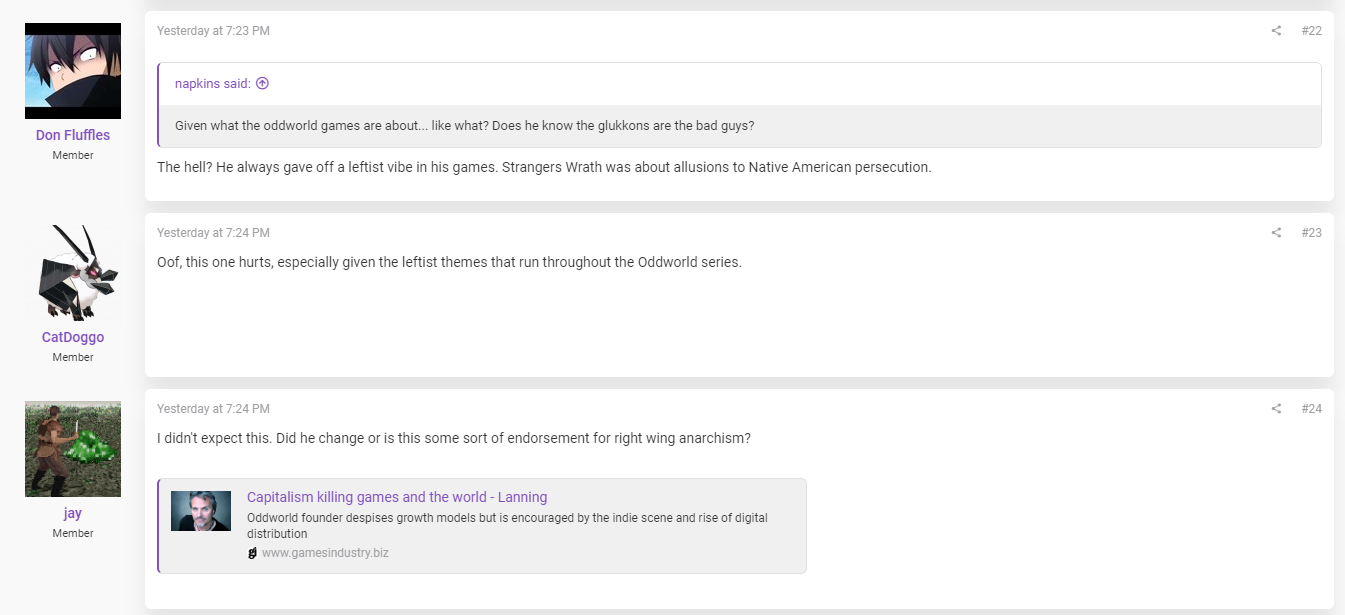Click jay's post 'Yesterday at 7:24 PM' timestamp
This screenshot has height=615, width=1345.
(x=213, y=409)
